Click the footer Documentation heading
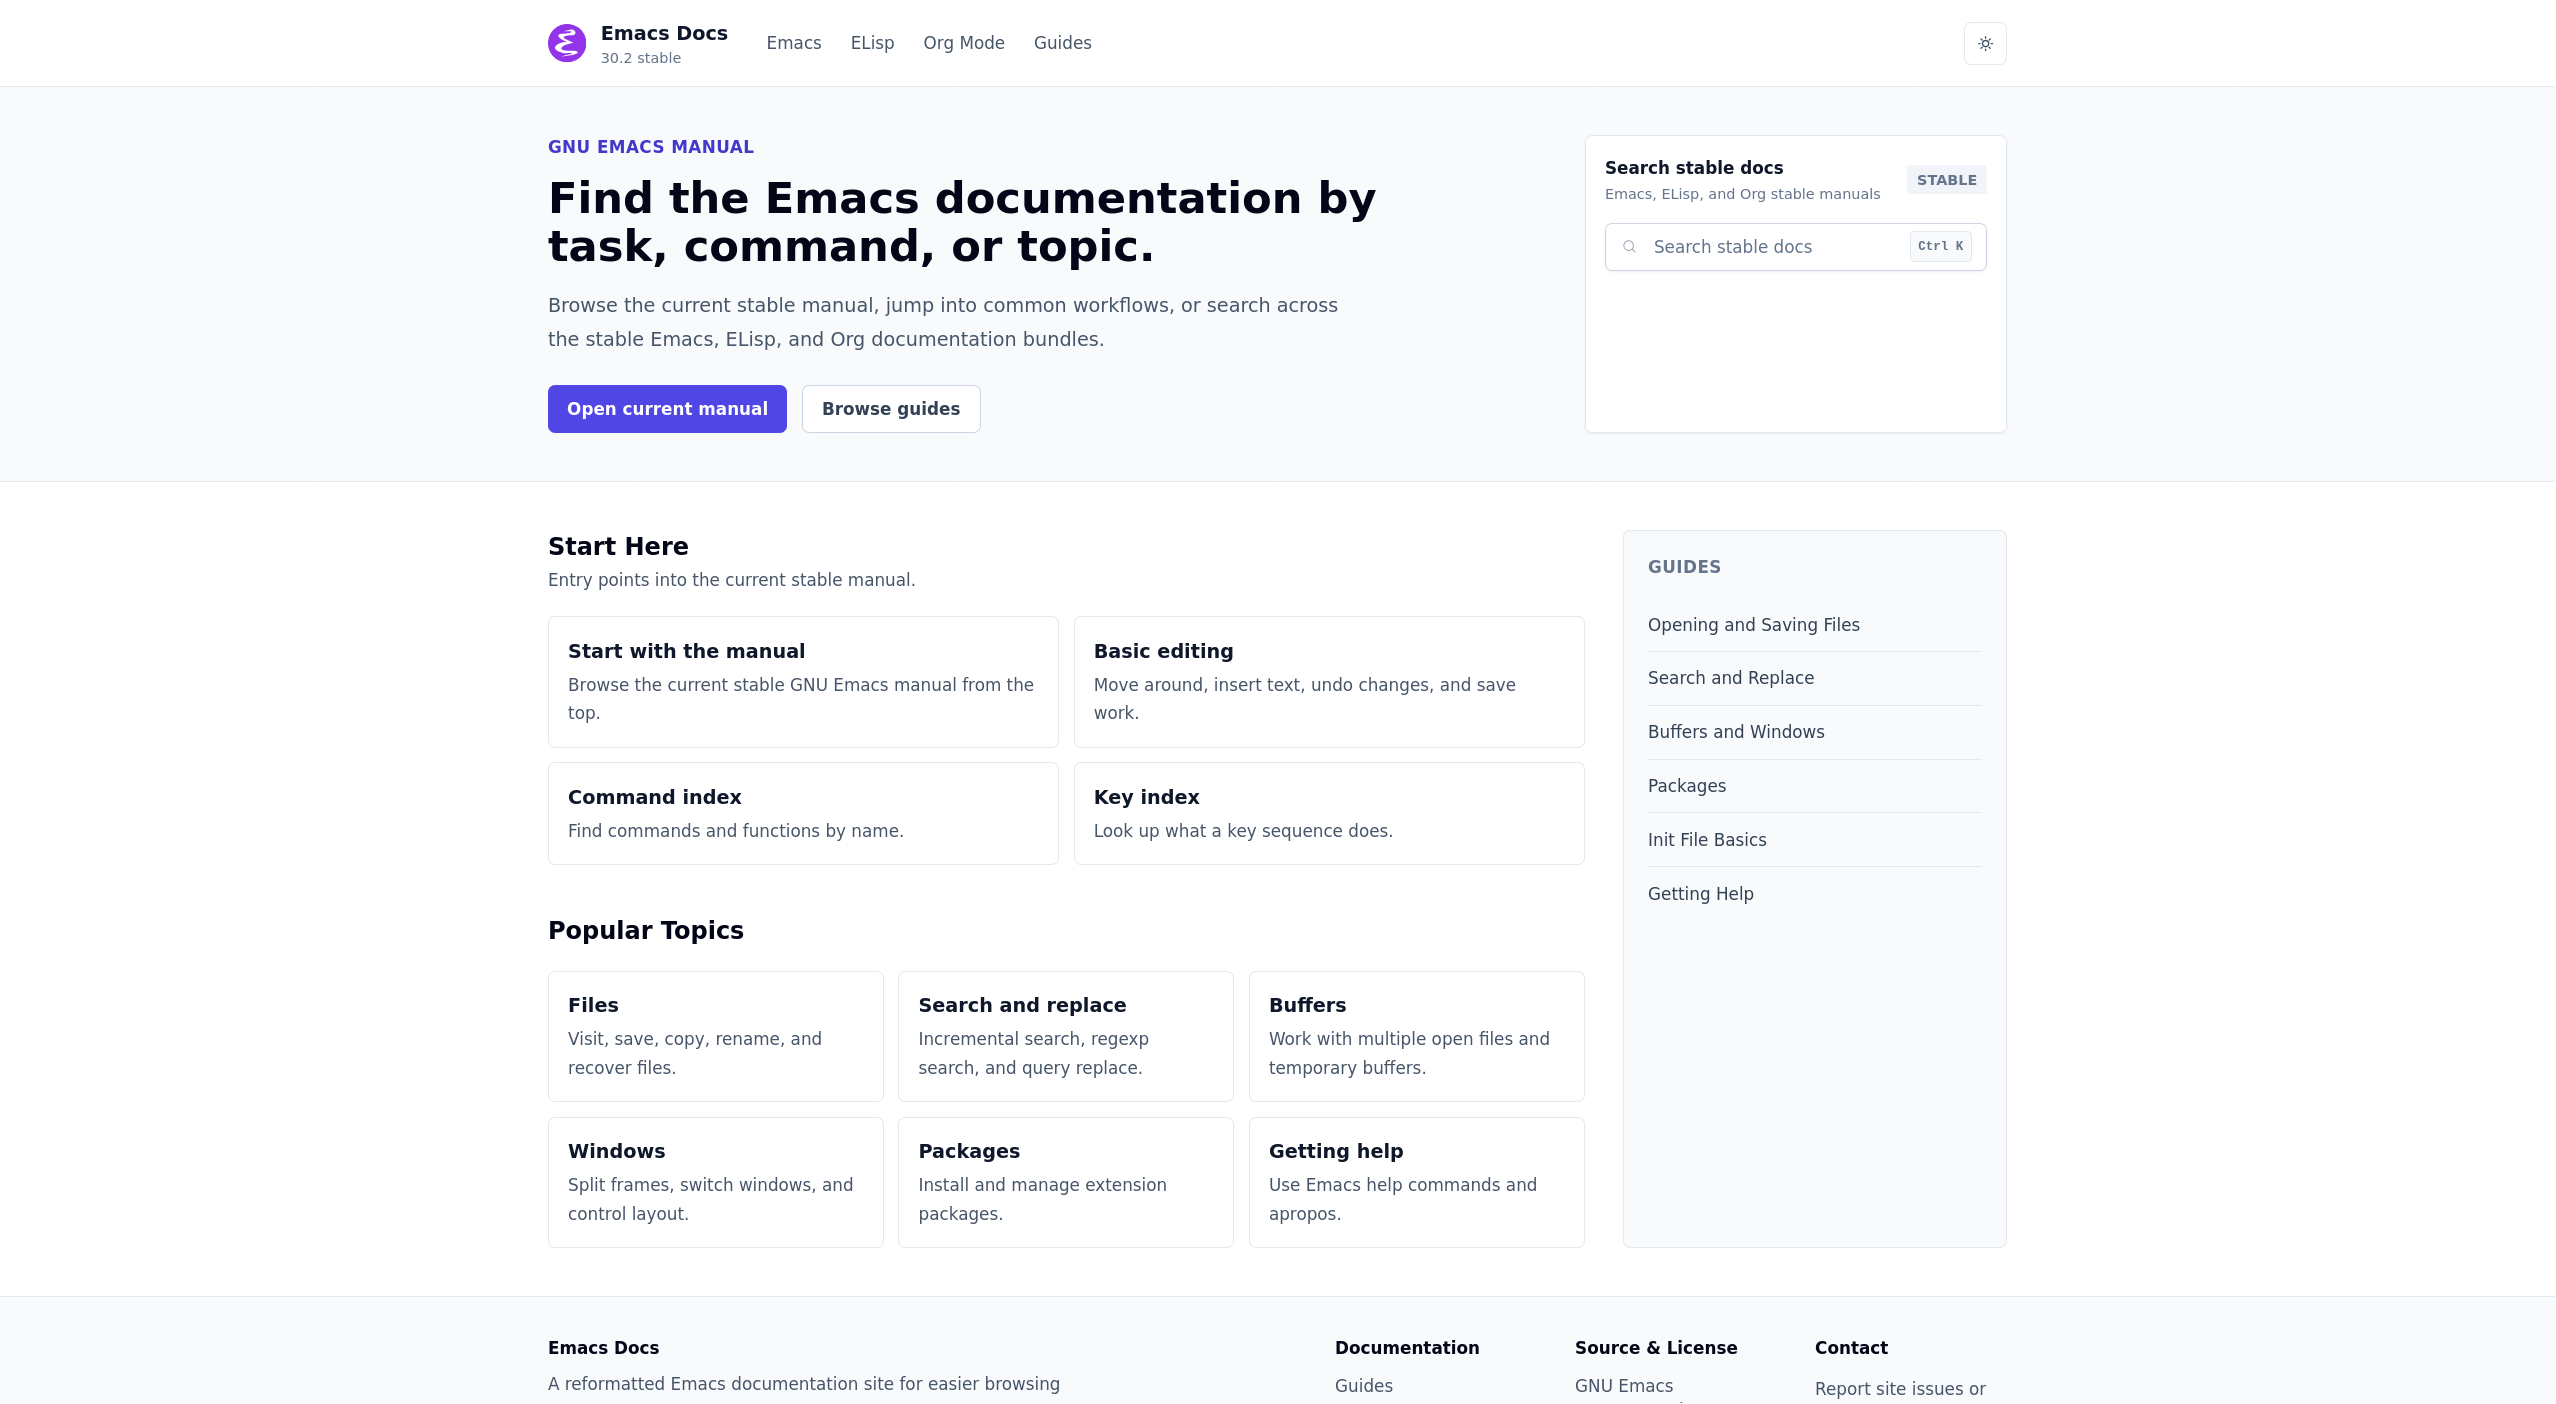This screenshot has height=1404, width=2556. click(x=1407, y=1348)
